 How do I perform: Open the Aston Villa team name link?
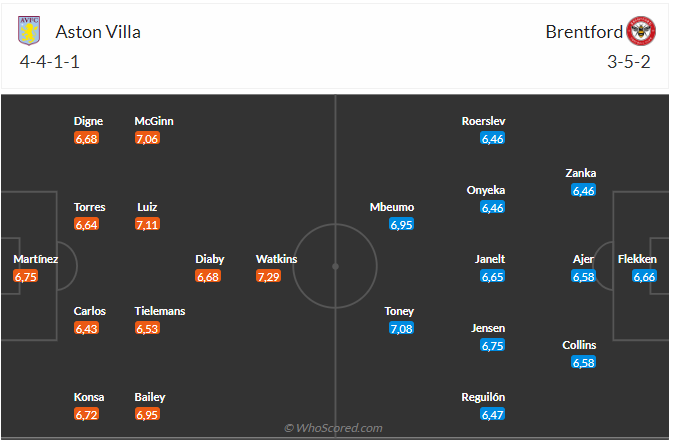tap(98, 31)
